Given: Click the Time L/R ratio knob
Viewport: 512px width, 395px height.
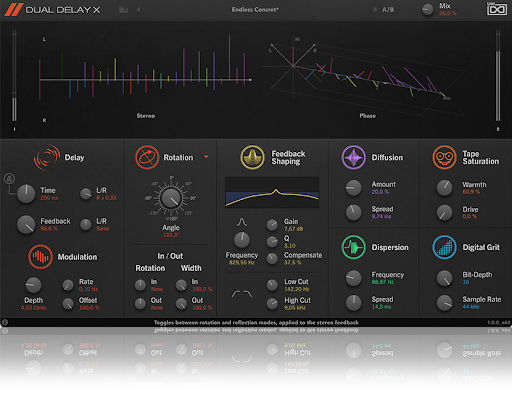Looking at the screenshot, I should pyautogui.click(x=86, y=194).
